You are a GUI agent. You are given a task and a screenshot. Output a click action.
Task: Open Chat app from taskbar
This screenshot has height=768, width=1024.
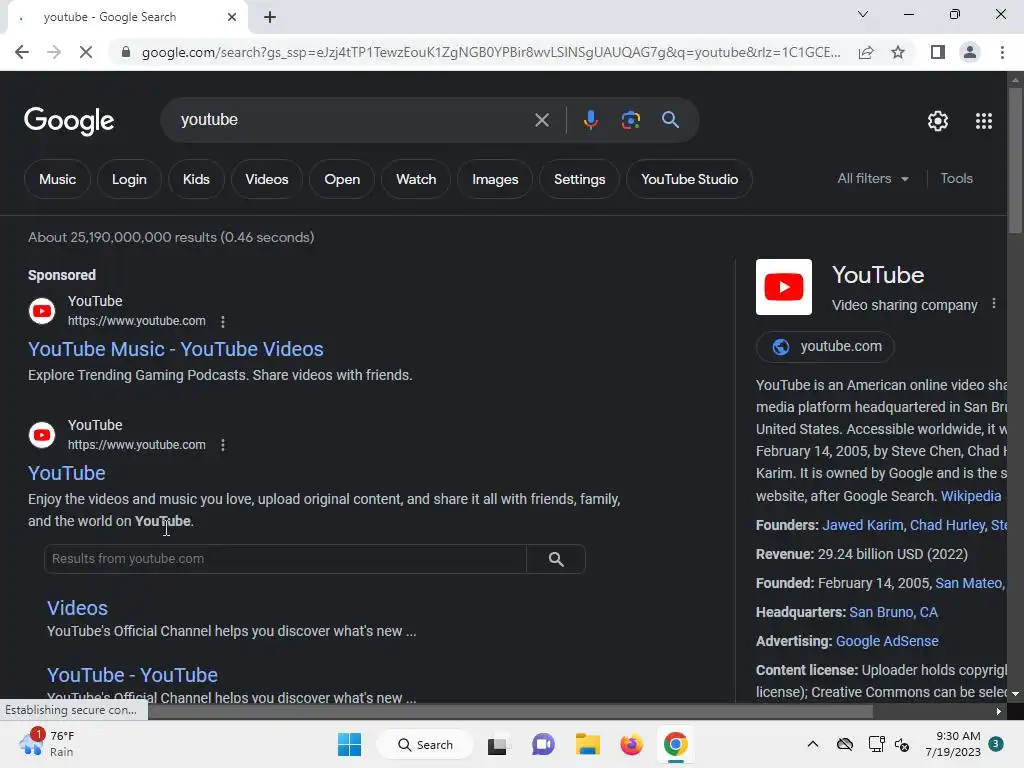(543, 744)
